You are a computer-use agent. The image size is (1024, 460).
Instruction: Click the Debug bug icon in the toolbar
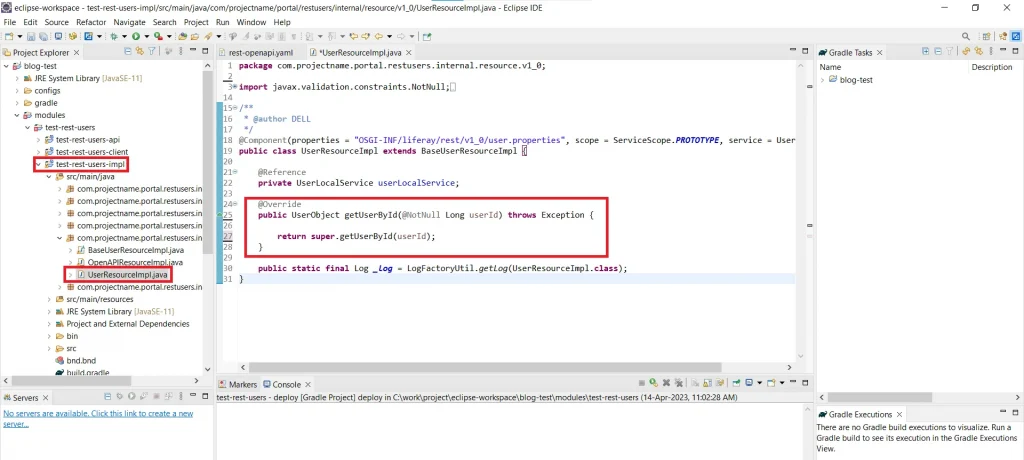pos(113,37)
